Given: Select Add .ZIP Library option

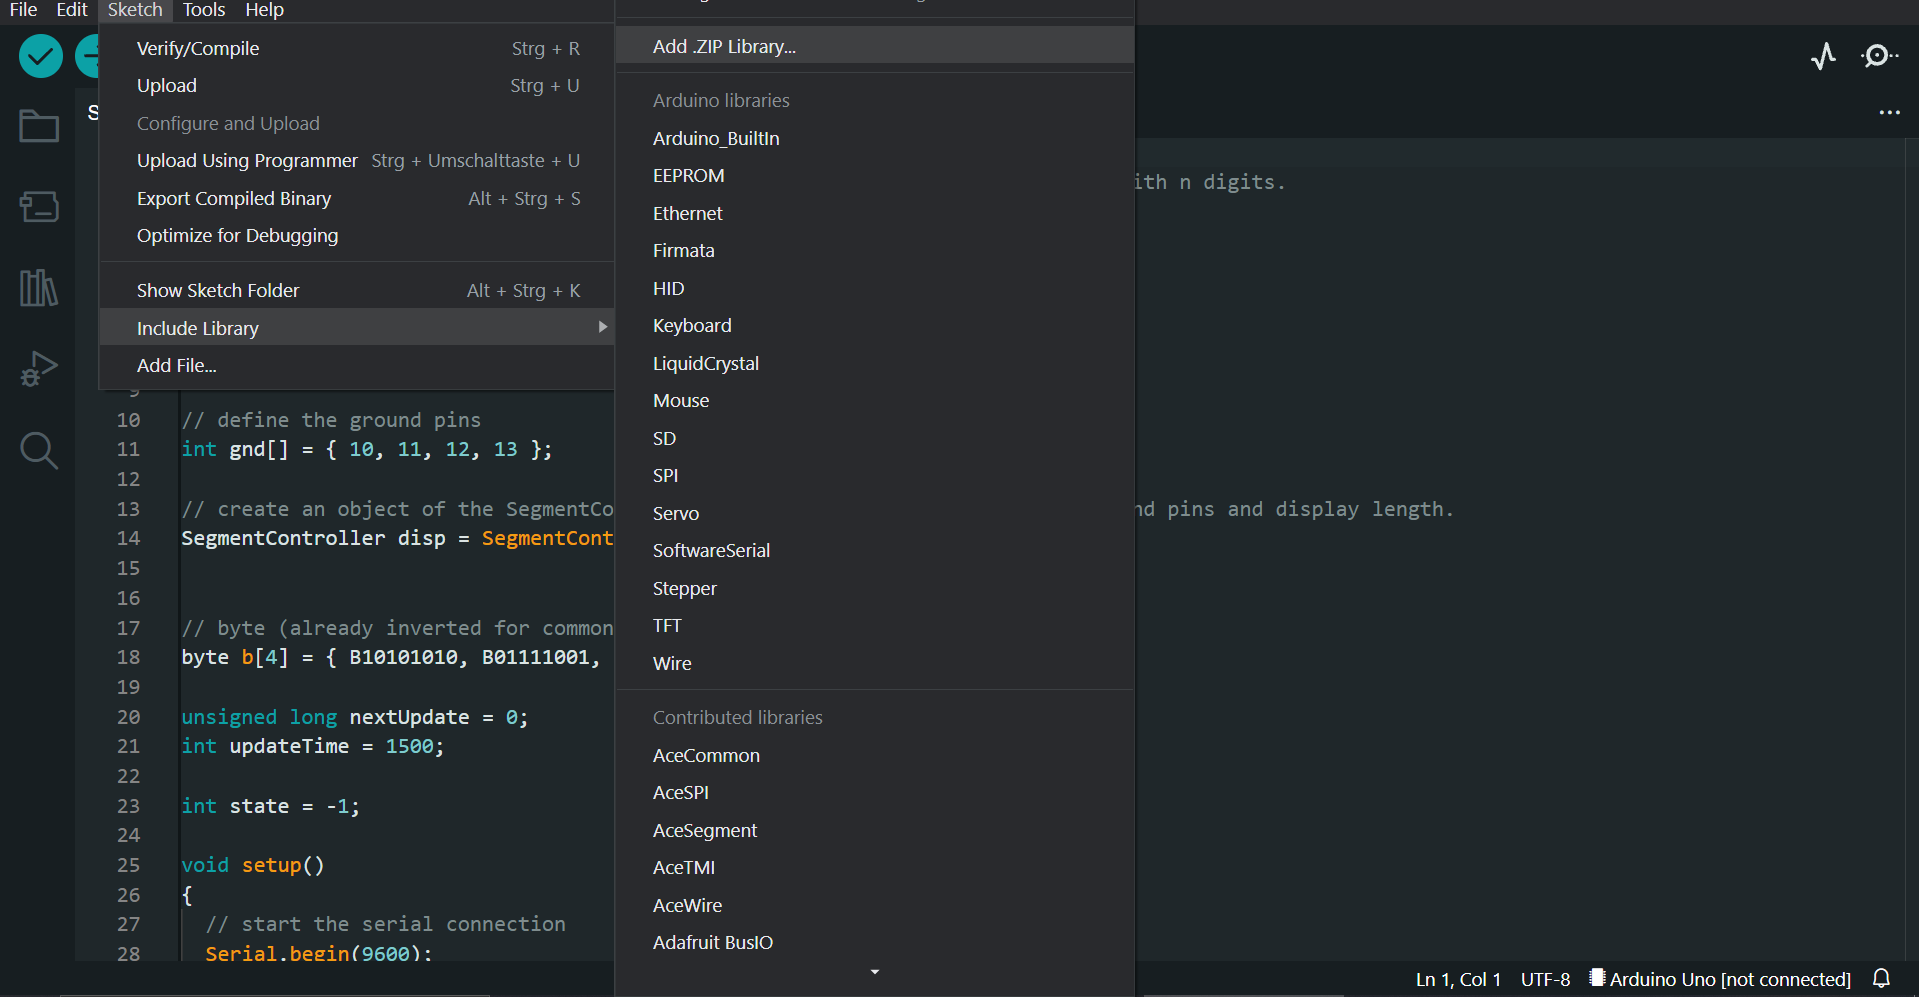Looking at the screenshot, I should (724, 45).
